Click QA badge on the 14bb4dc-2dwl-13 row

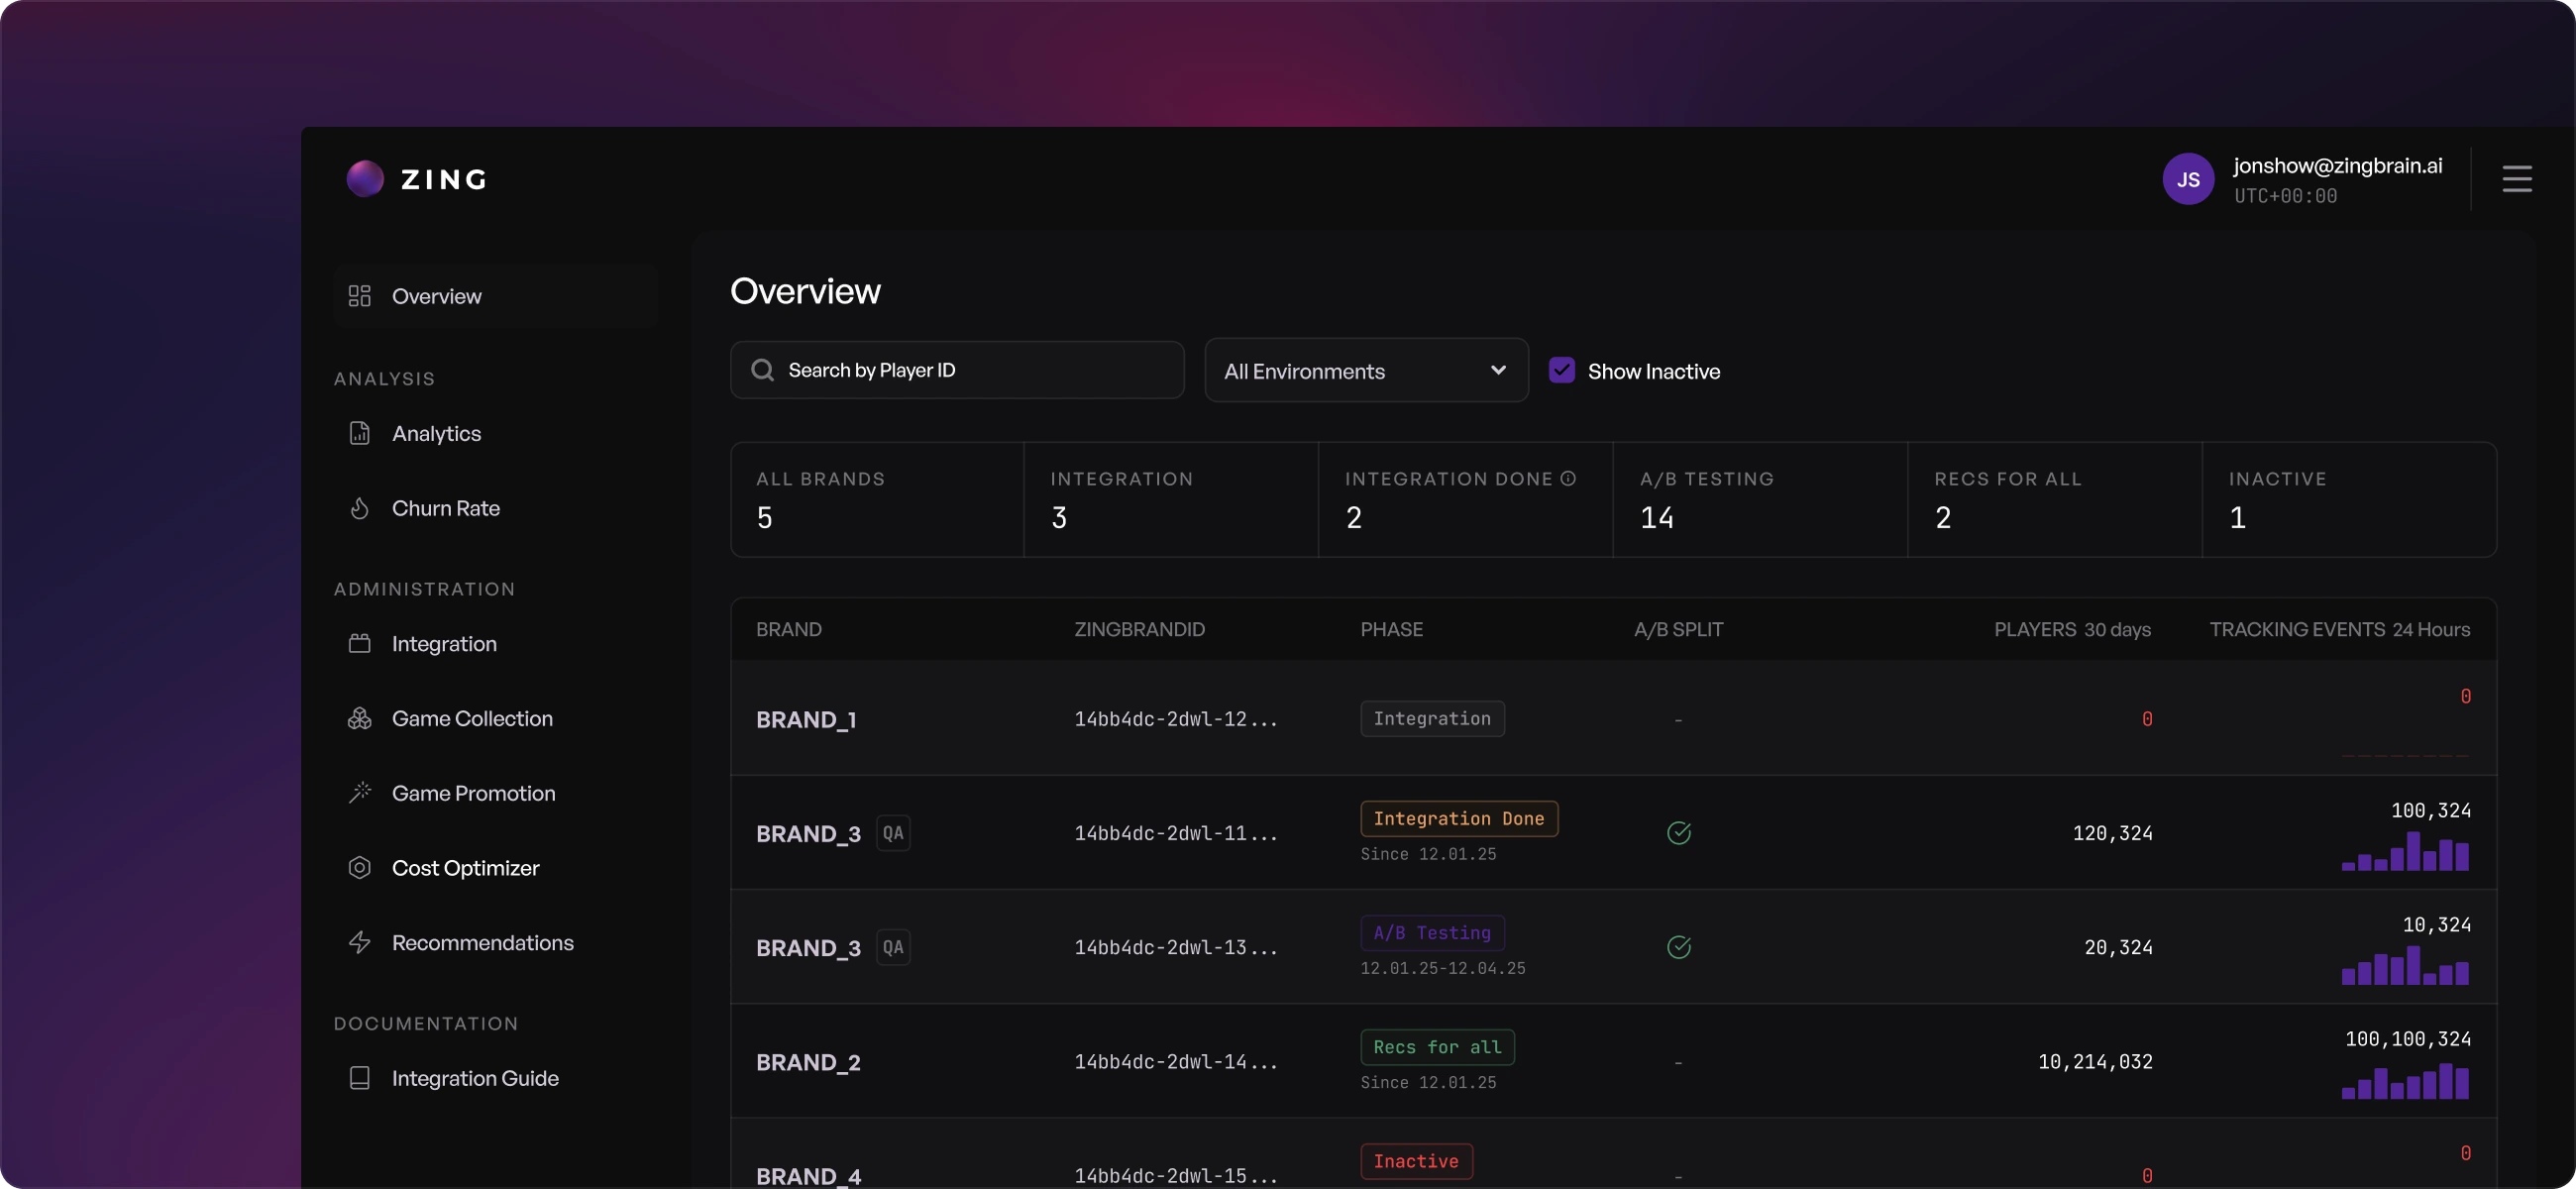tap(893, 947)
